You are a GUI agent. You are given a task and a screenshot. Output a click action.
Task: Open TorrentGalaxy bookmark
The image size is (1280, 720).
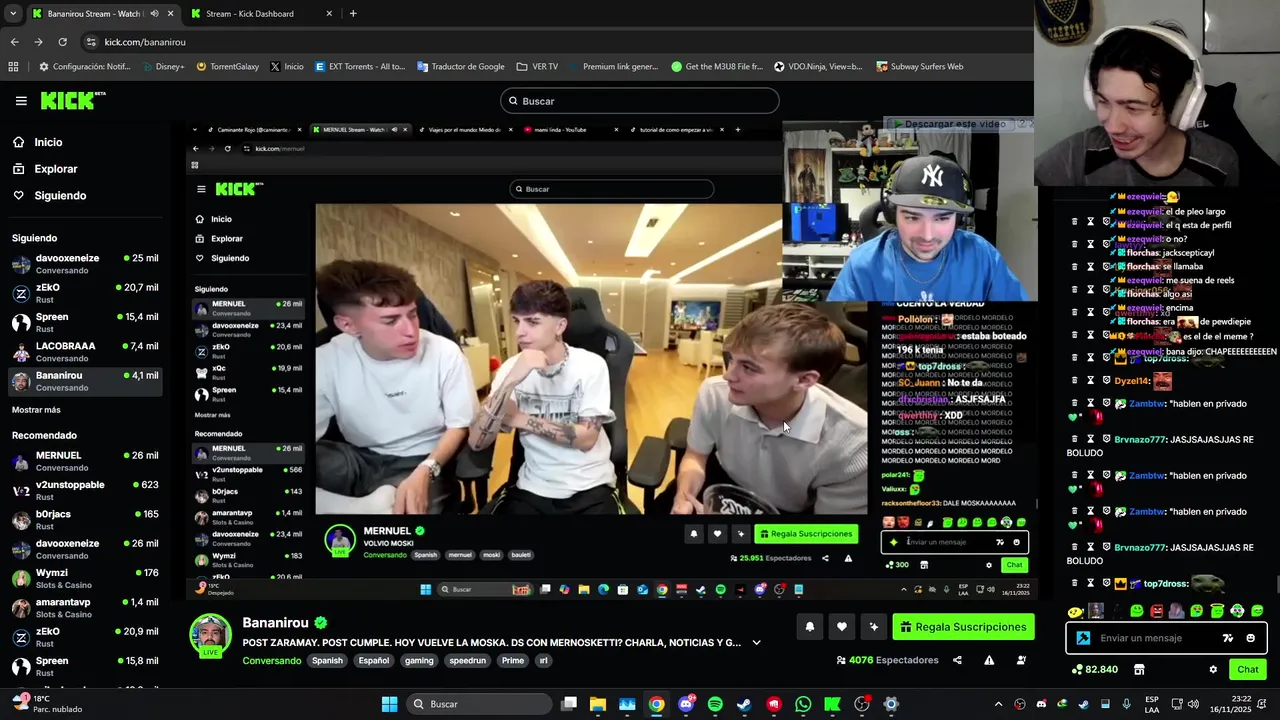pos(227,67)
